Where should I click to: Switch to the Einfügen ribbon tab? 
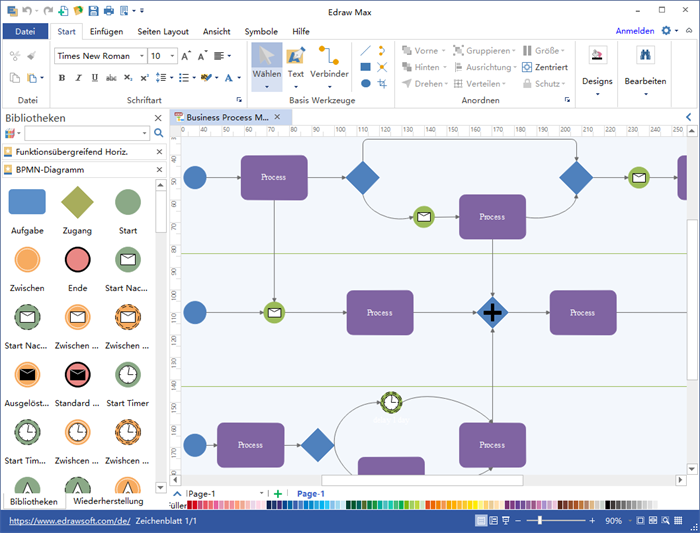click(x=106, y=31)
